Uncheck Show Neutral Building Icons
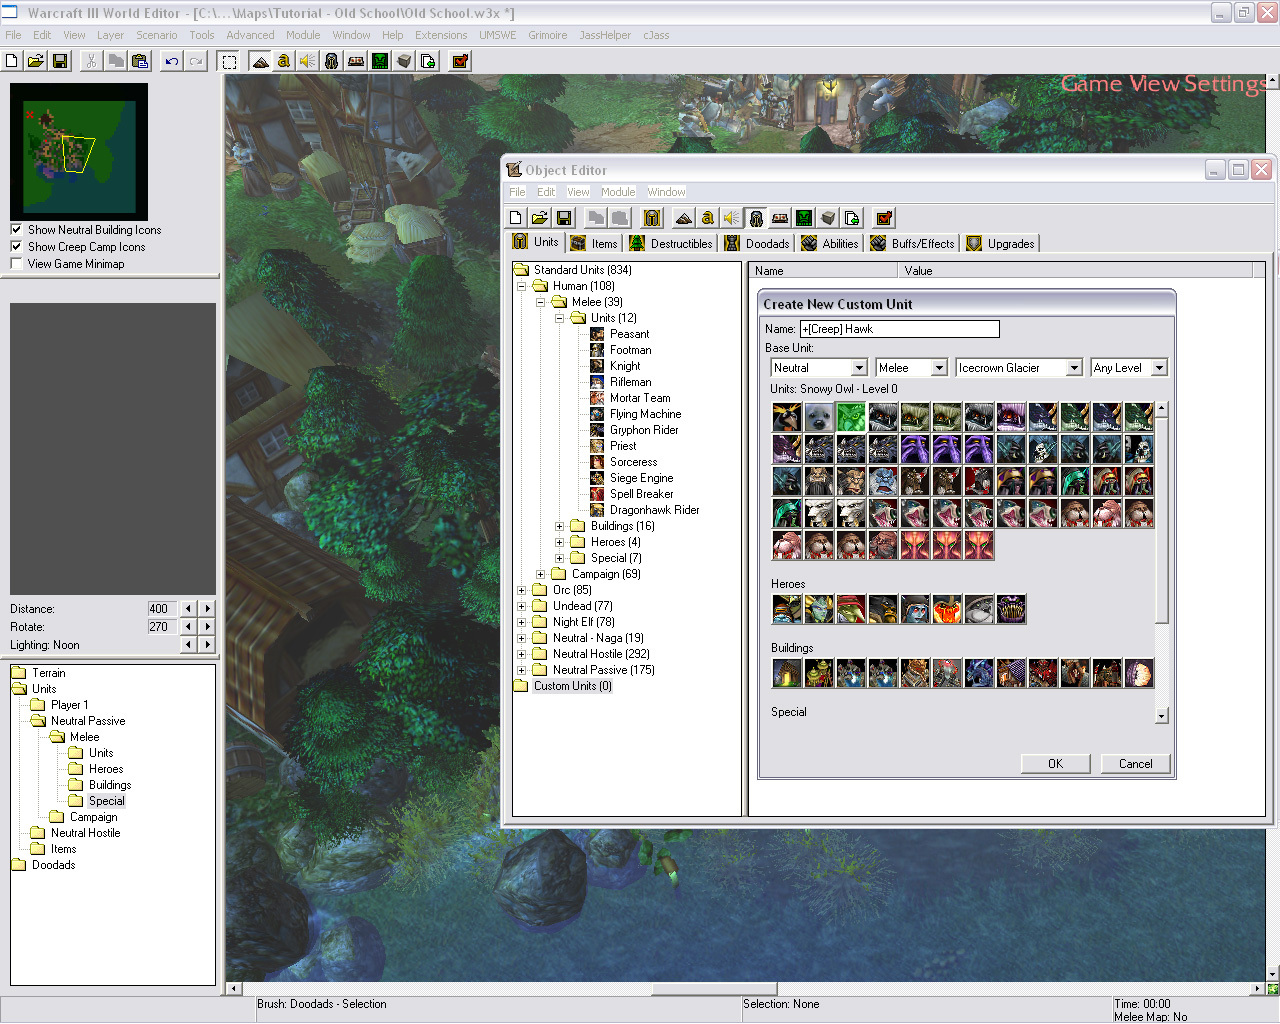This screenshot has height=1024, width=1280. [x=16, y=230]
